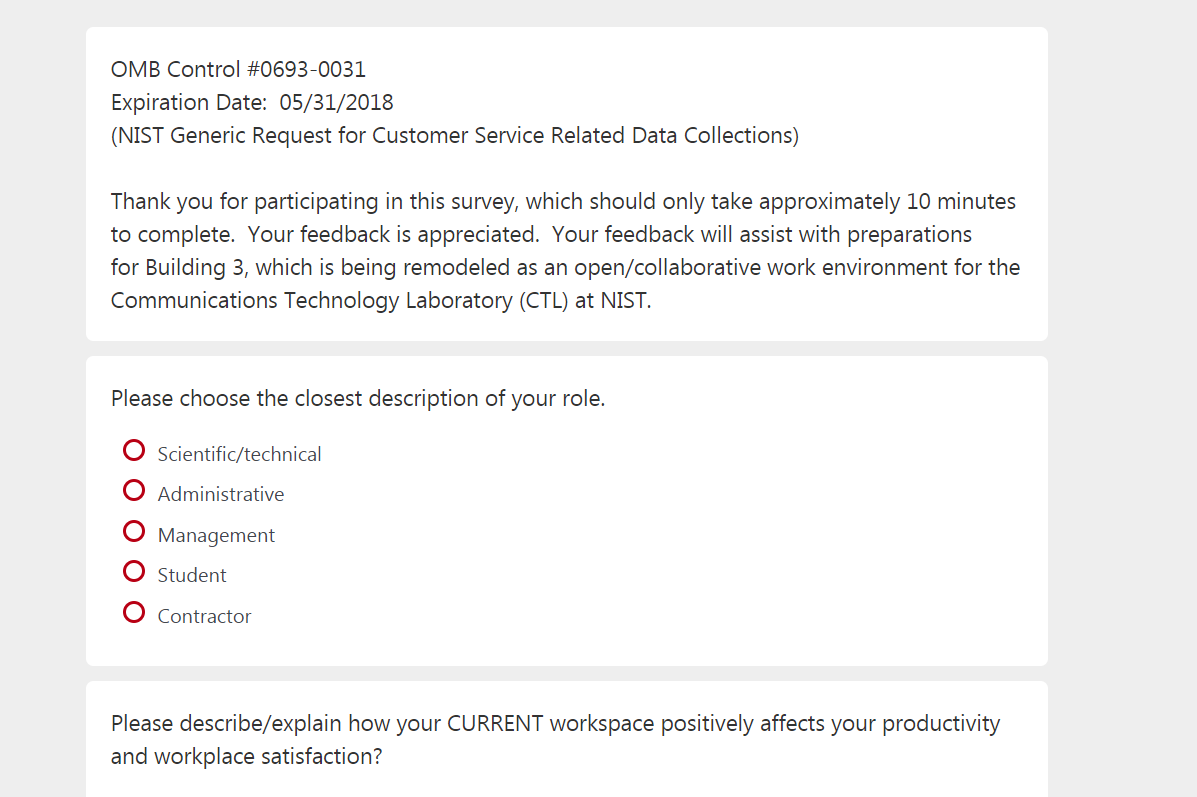1197x797 pixels.
Task: Click the 'Scientific/technical' label text
Action: point(239,454)
